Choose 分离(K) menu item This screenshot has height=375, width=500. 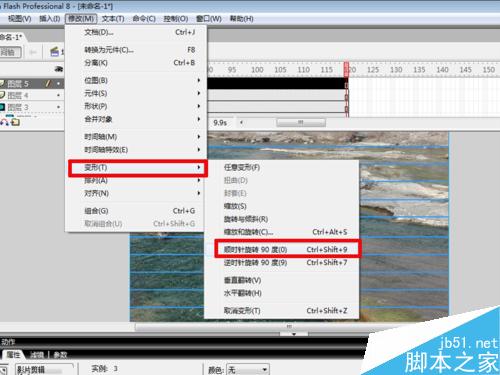[136, 63]
